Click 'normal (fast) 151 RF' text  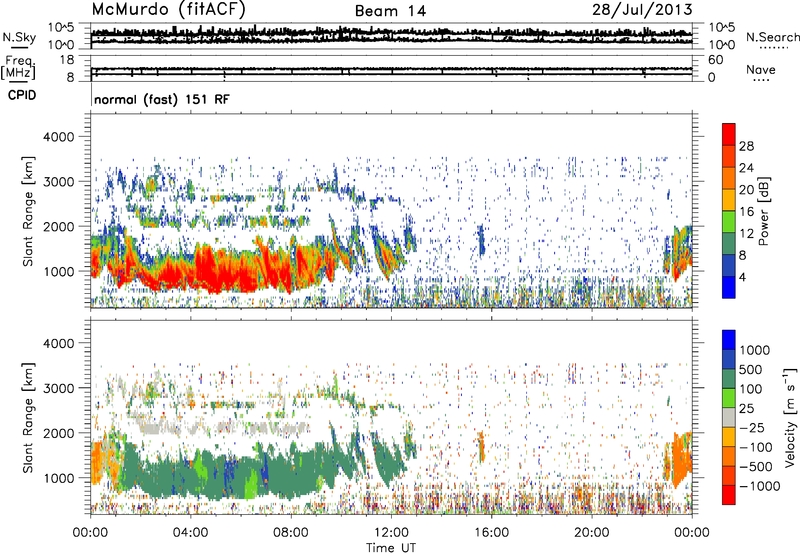[x=162, y=99]
